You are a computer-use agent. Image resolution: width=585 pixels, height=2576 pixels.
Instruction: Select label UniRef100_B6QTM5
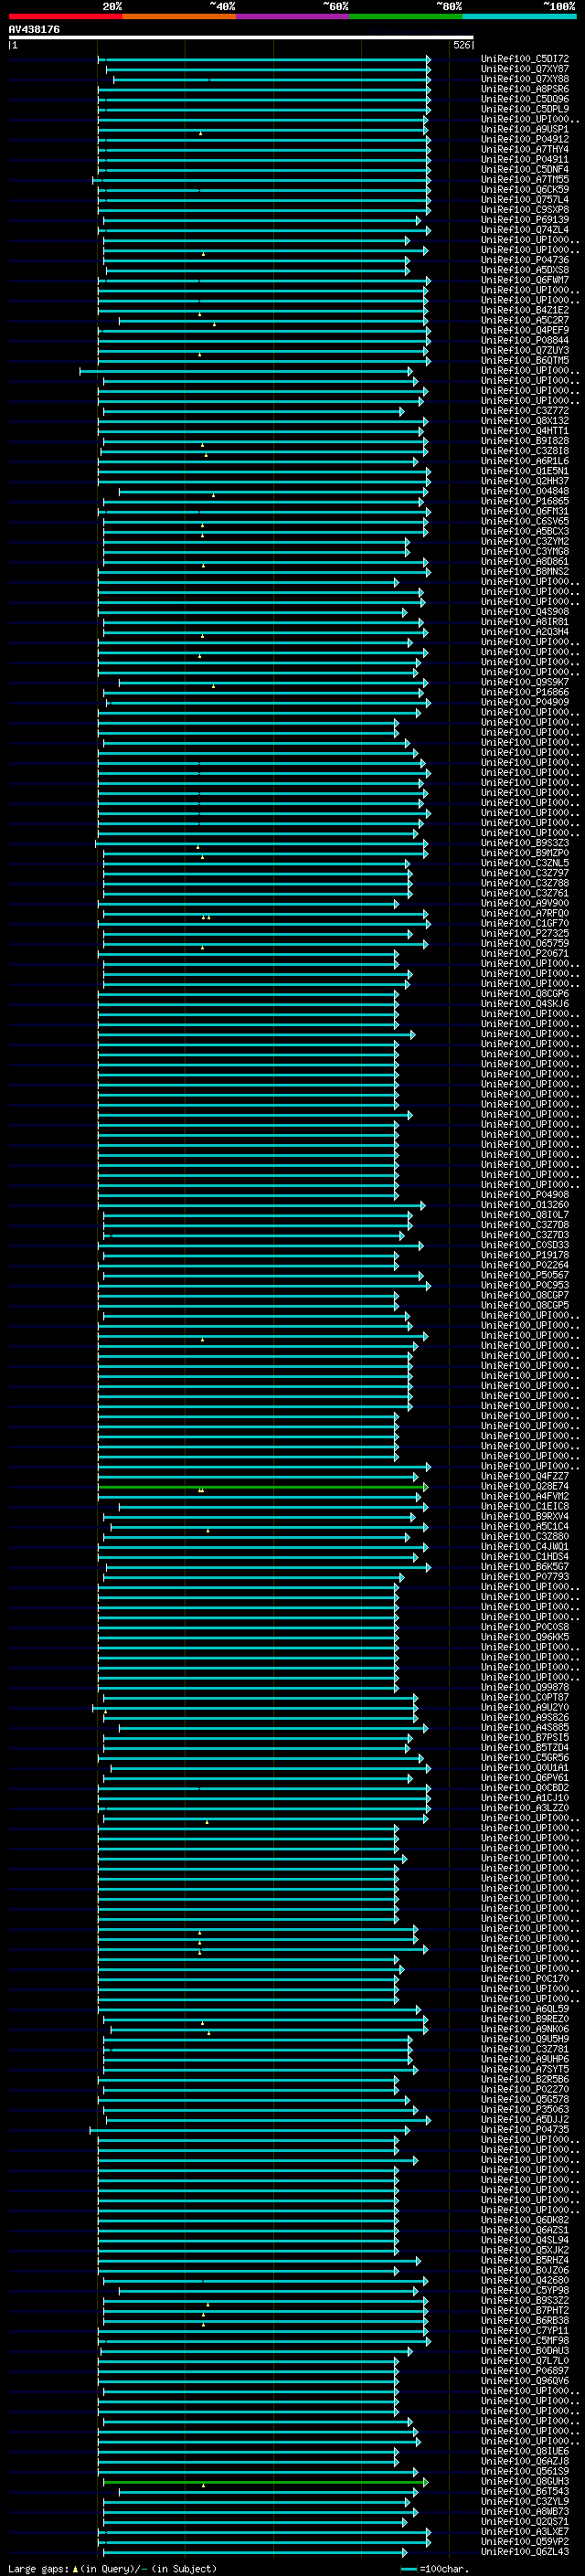[x=525, y=361]
